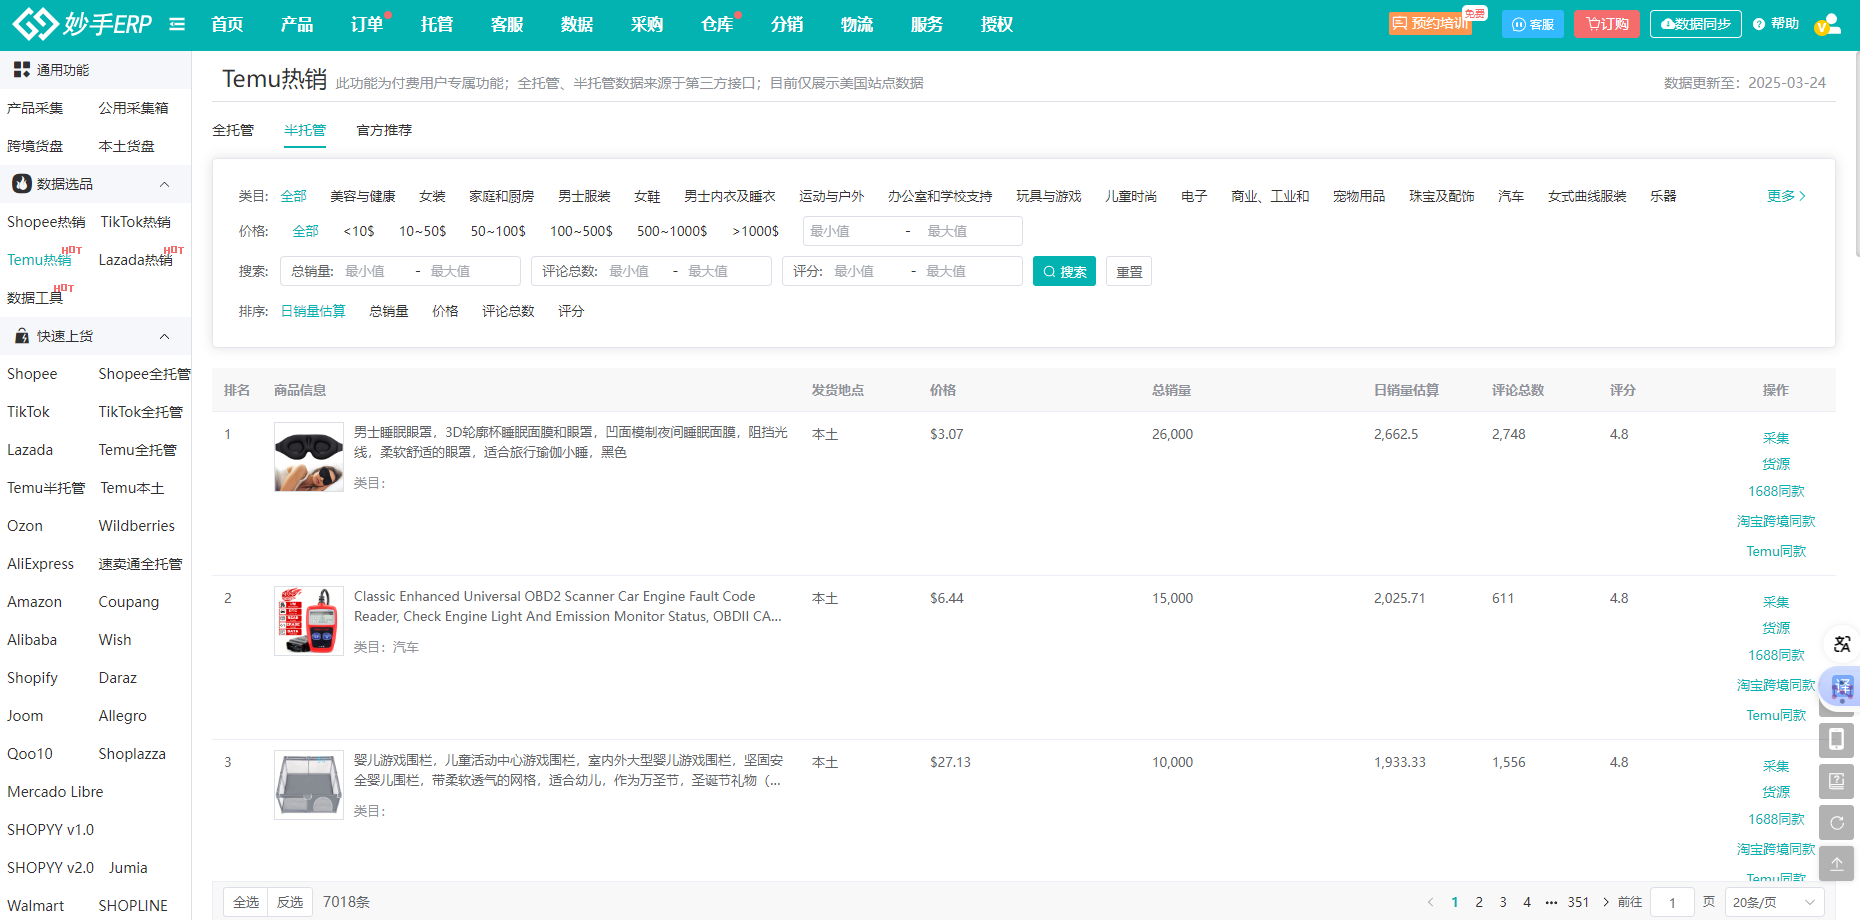1860x920 pixels.
Task: Open the user account avatar icon
Action: (x=1827, y=24)
